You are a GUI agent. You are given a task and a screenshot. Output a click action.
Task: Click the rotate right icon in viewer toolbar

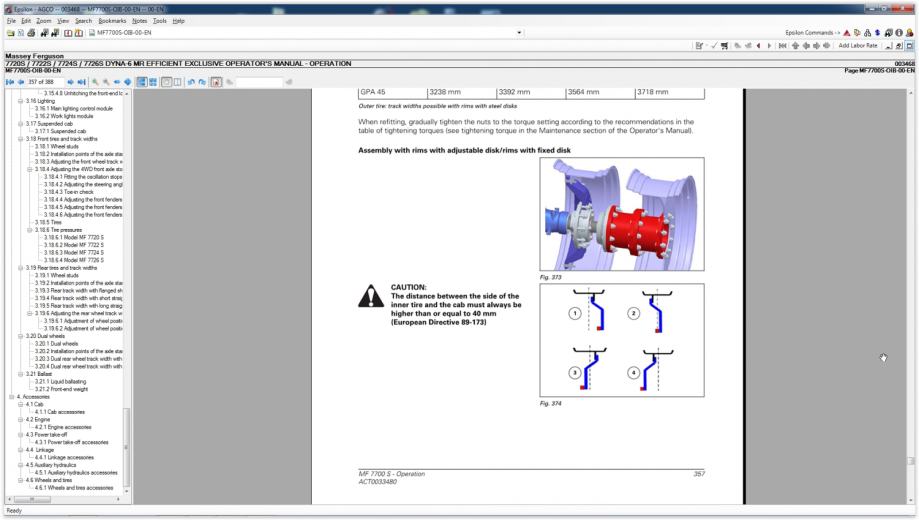[x=202, y=82]
